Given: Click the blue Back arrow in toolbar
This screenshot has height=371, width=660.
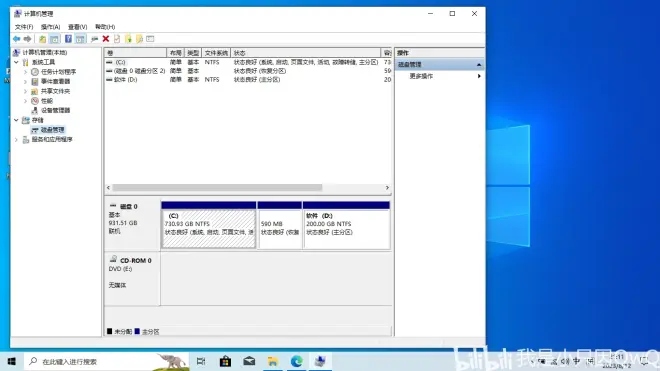Looking at the screenshot, I should [x=16, y=39].
